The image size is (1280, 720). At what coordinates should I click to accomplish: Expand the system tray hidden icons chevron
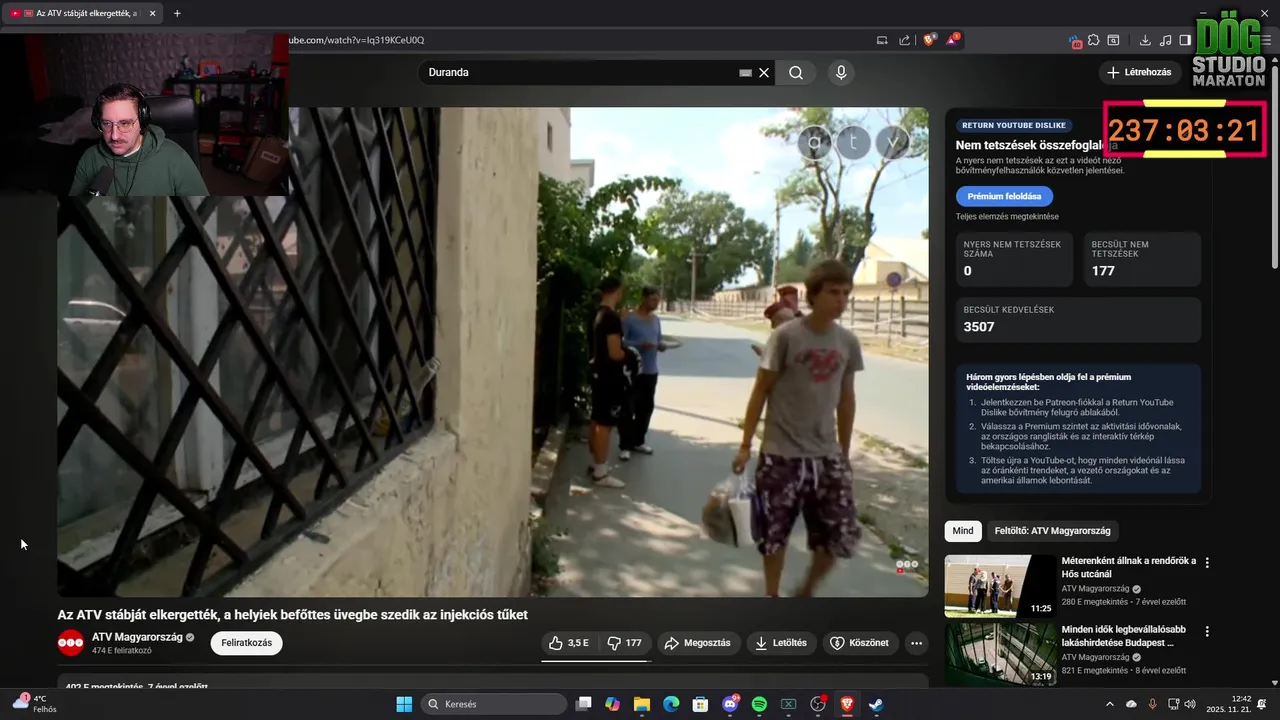1109,704
